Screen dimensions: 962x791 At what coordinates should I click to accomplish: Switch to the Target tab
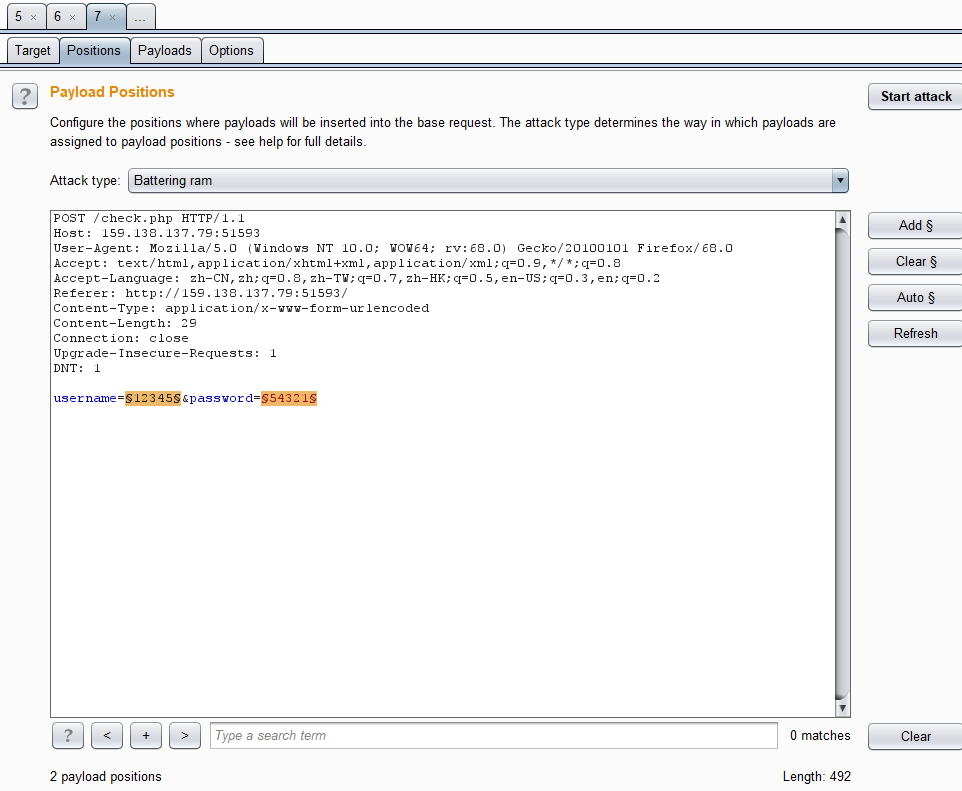click(x=32, y=50)
